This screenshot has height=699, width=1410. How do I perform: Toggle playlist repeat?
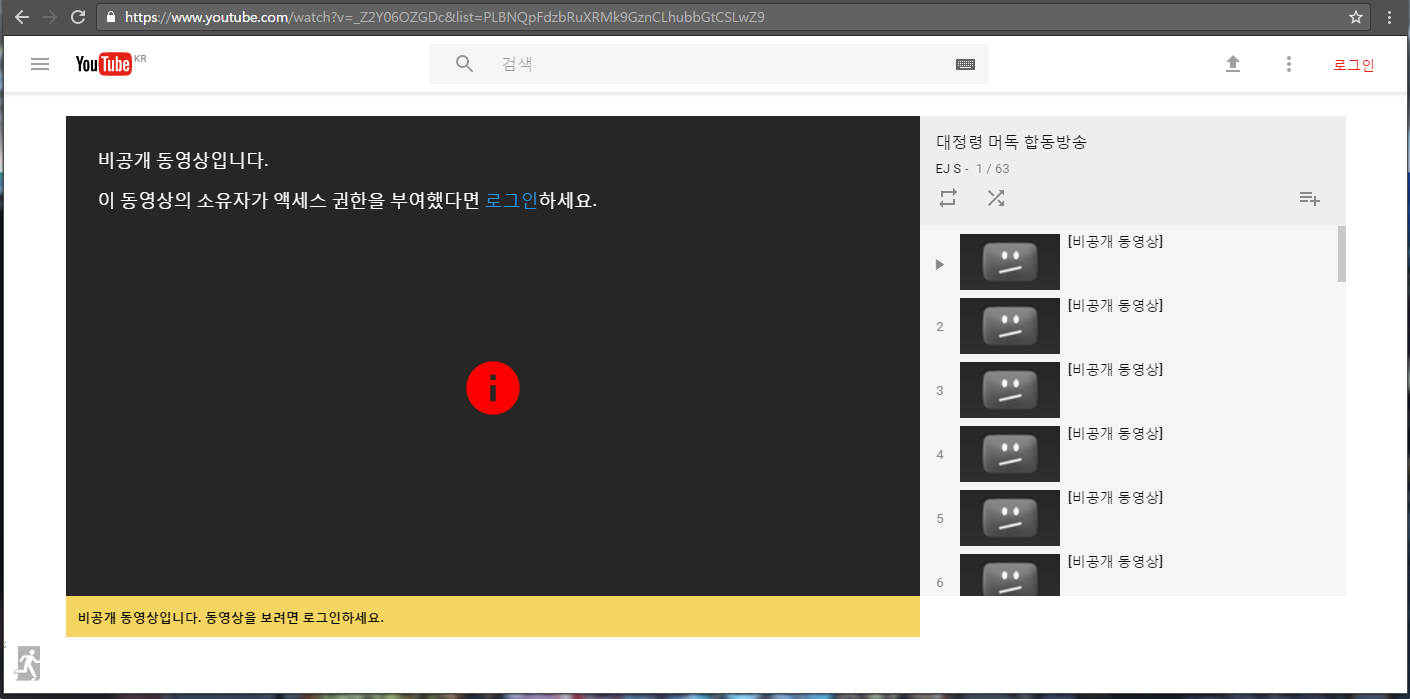click(x=948, y=198)
